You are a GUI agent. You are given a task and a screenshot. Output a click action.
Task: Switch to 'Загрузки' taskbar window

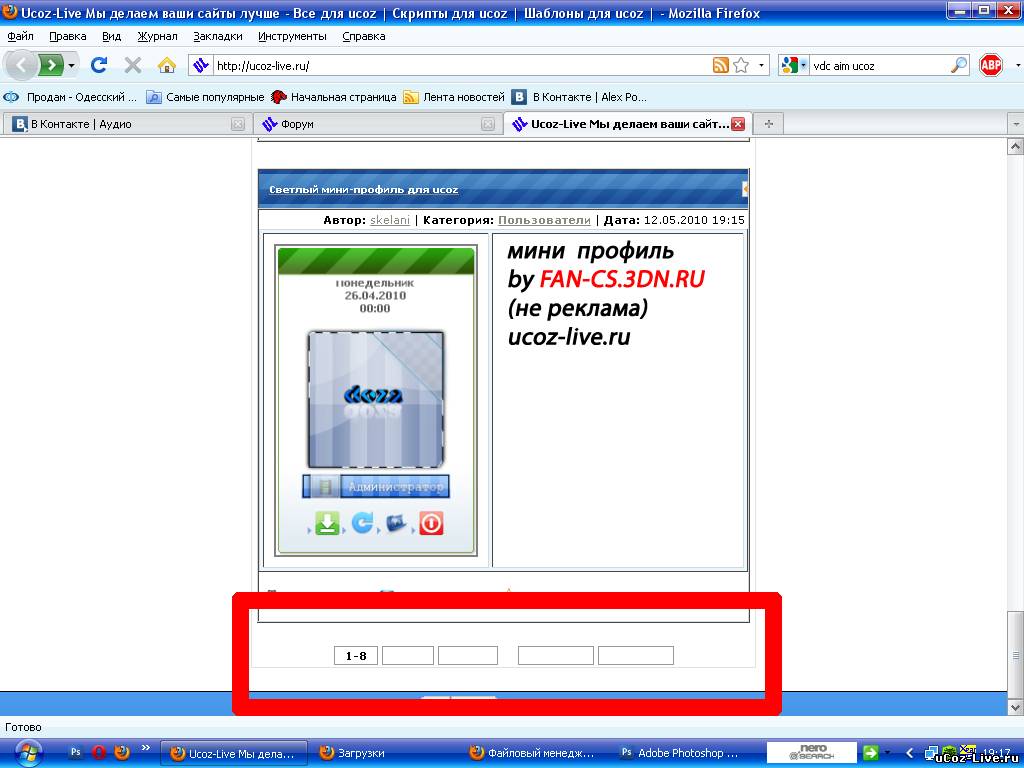[x=386, y=753]
